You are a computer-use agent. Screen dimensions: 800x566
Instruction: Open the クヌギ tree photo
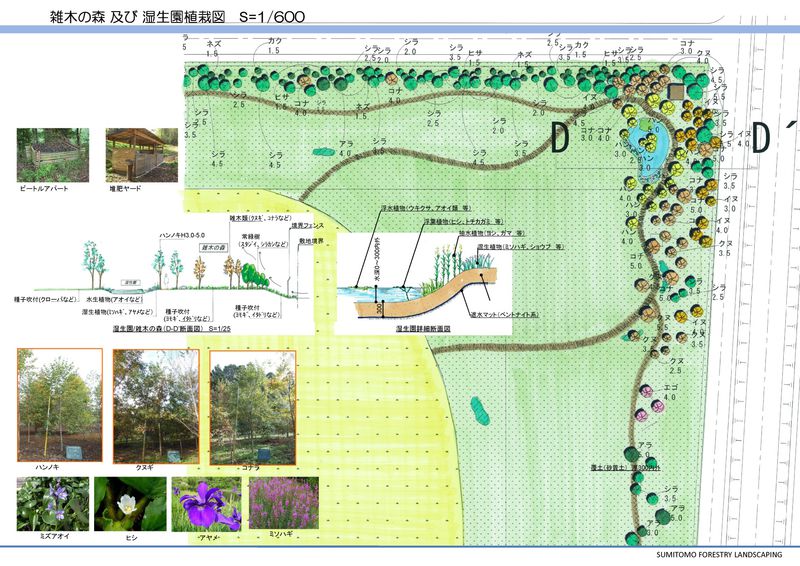(x=156, y=406)
